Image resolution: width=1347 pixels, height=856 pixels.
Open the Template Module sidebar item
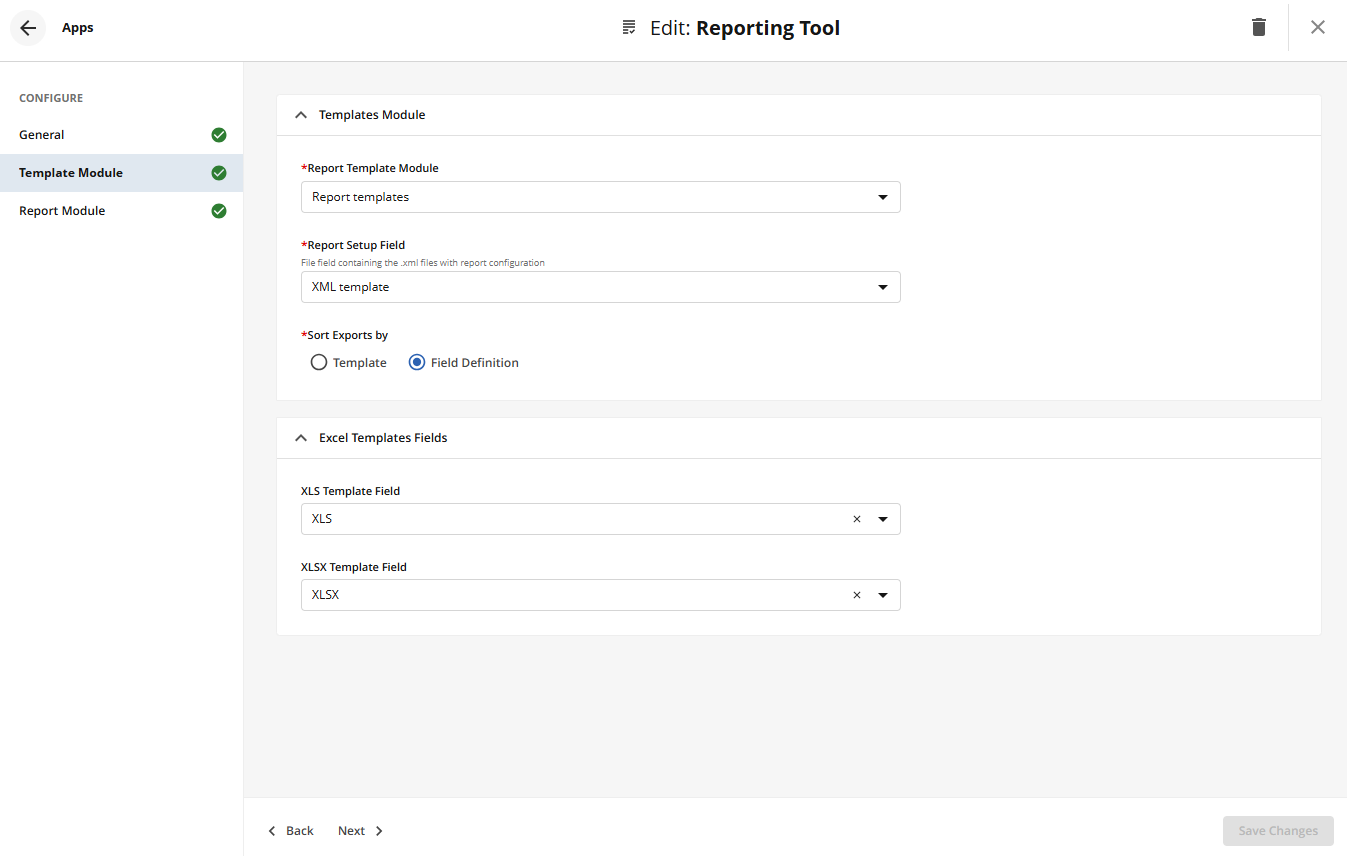pyautogui.click(x=121, y=173)
